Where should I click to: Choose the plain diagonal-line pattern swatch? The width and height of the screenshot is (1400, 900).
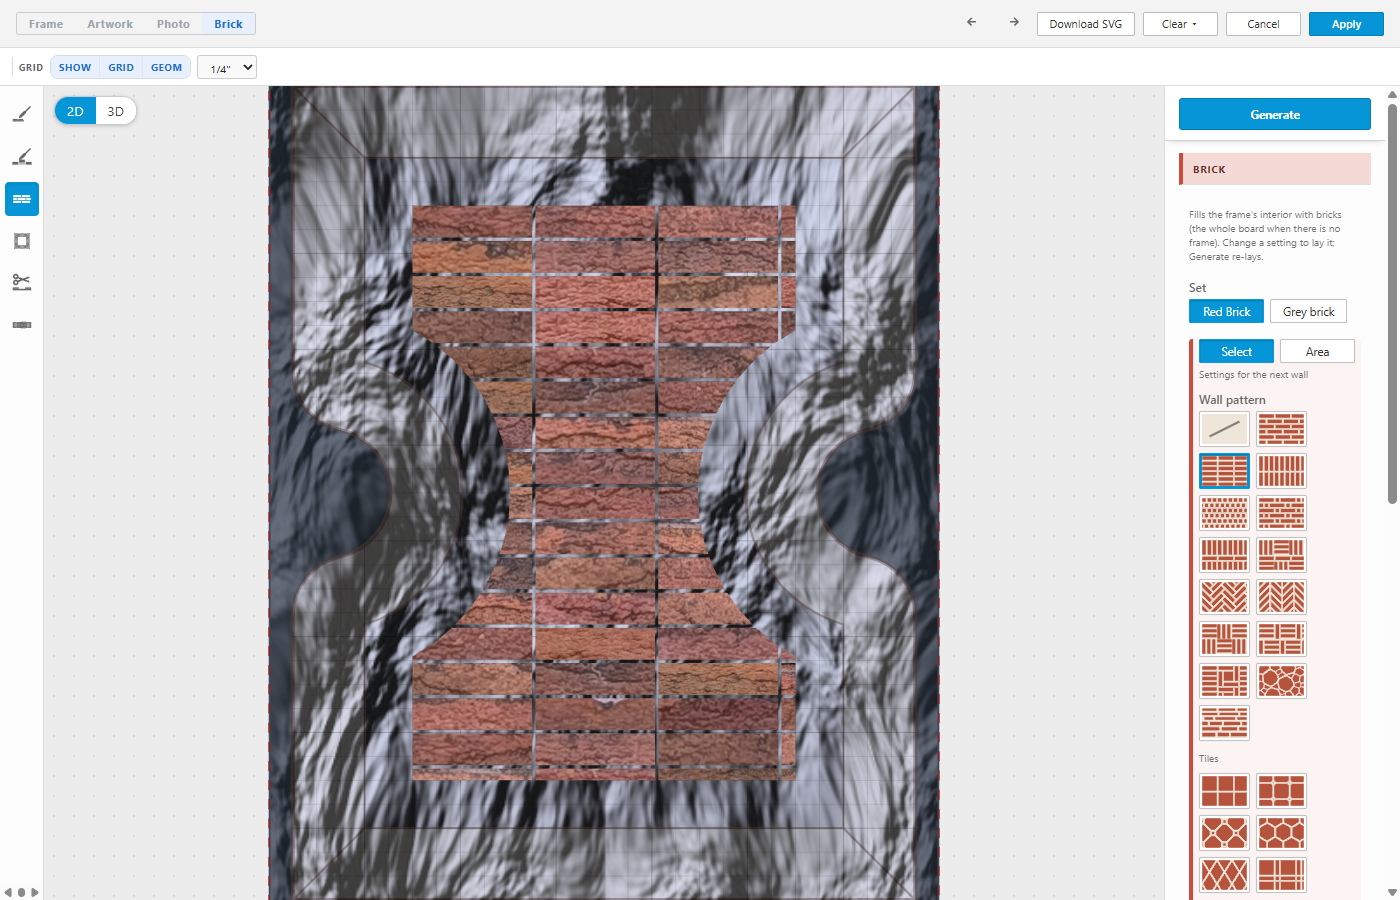[1224, 429]
